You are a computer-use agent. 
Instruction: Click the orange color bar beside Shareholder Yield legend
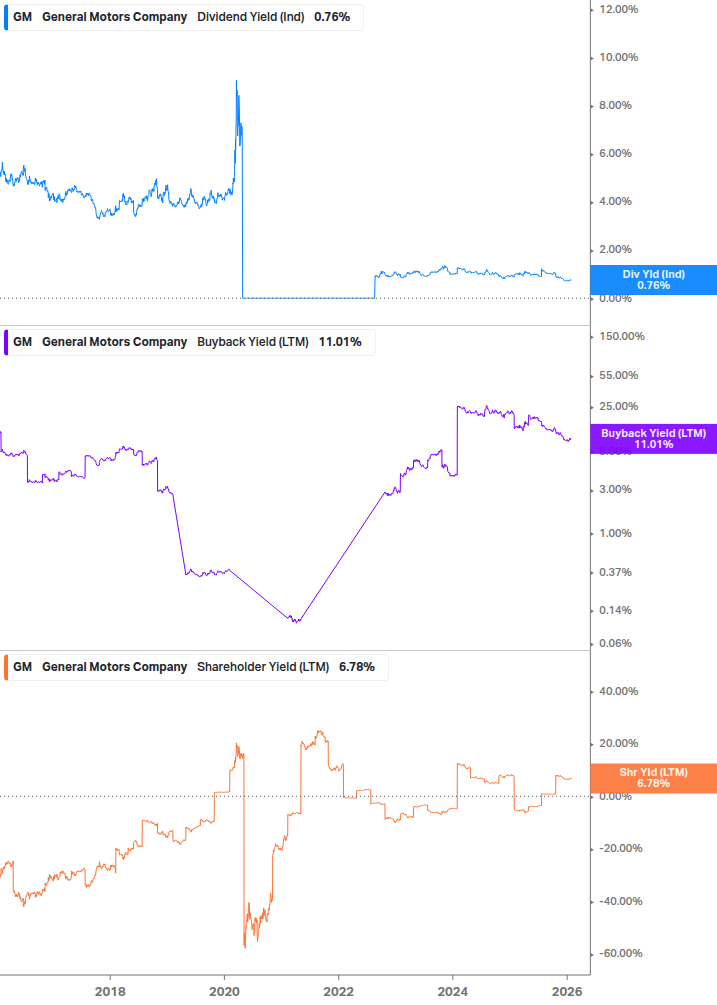click(x=6, y=666)
